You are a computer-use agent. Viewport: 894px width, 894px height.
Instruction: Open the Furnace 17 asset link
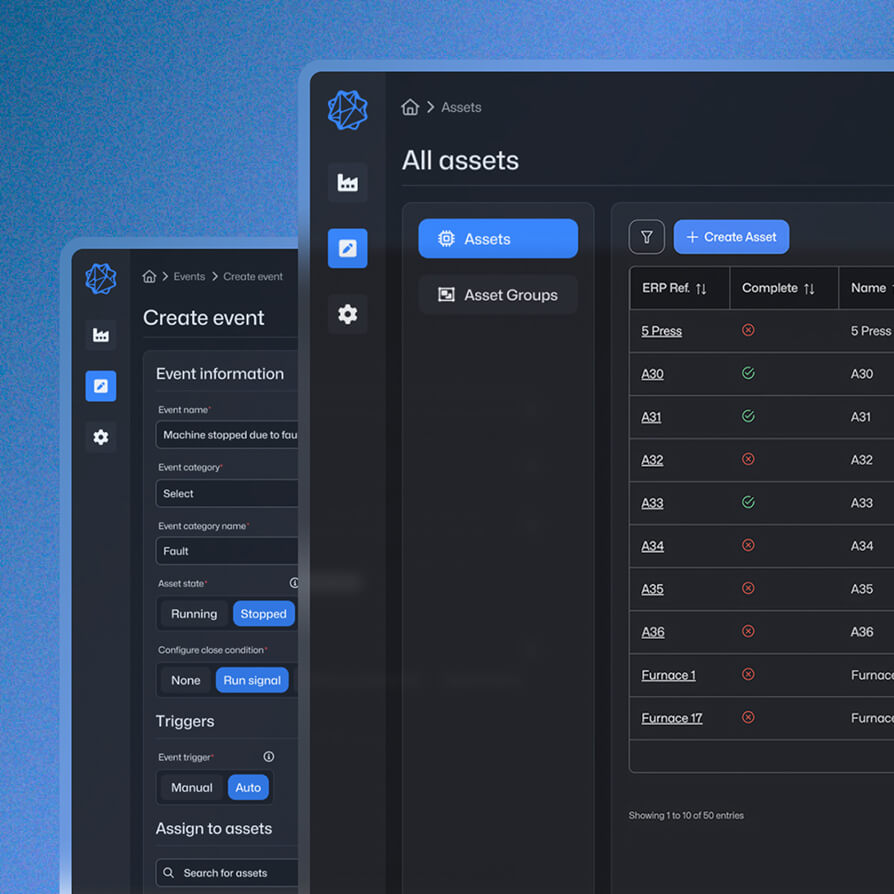tap(671, 718)
